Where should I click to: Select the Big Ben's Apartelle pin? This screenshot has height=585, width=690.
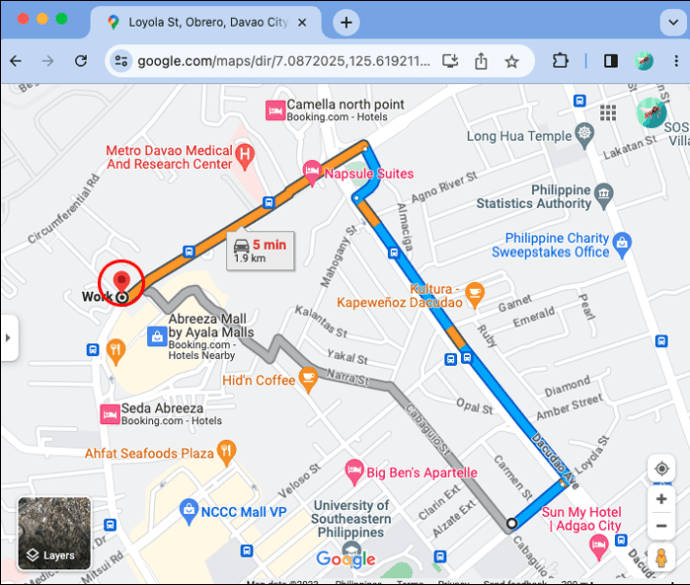tap(354, 472)
